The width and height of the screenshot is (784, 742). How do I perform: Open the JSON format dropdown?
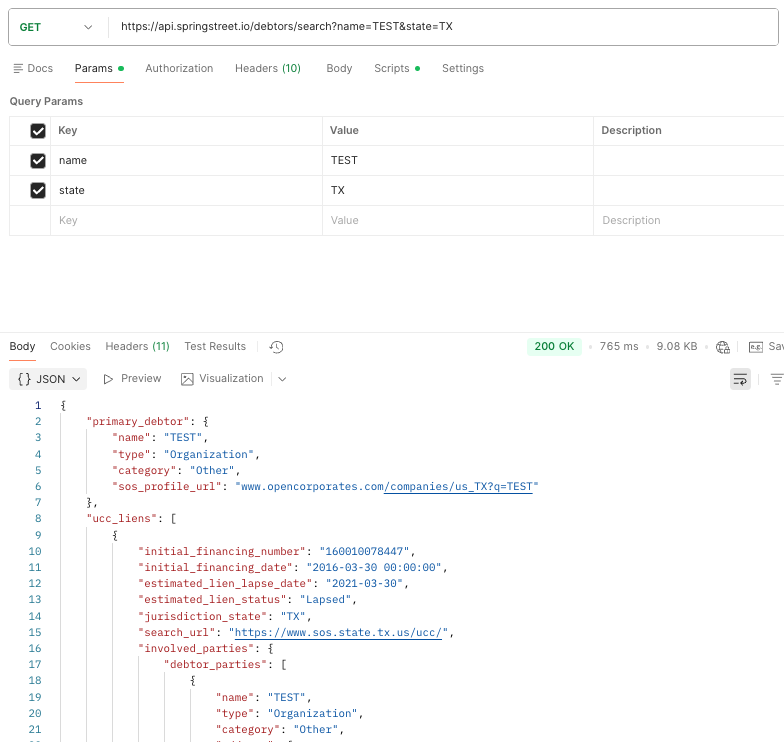48,379
